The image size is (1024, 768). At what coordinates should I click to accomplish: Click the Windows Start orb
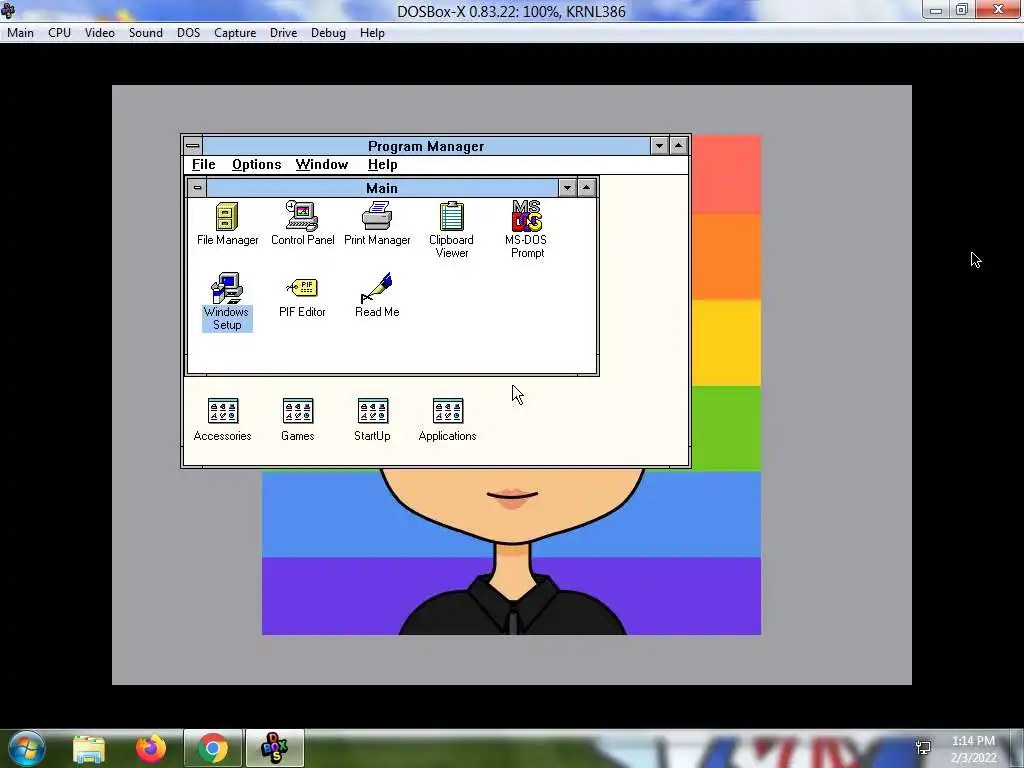coord(26,748)
